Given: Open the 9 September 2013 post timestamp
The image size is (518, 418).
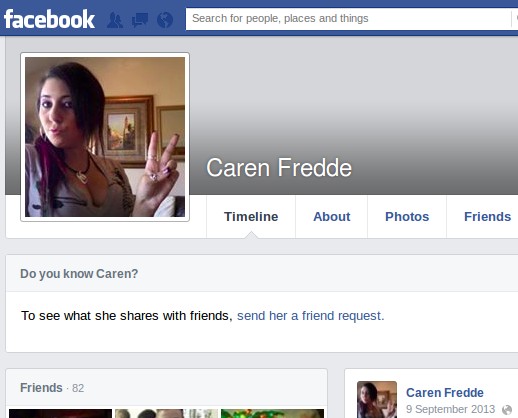Looking at the screenshot, I should 450,409.
